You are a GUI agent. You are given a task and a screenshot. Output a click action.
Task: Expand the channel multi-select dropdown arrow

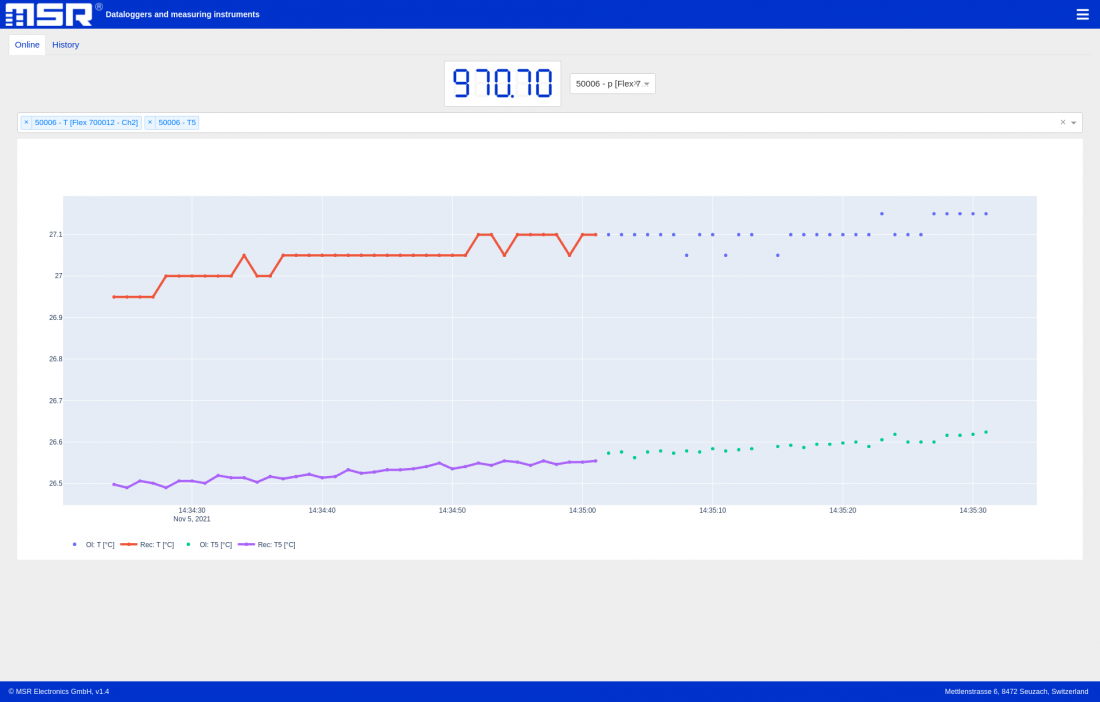[x=1074, y=123]
